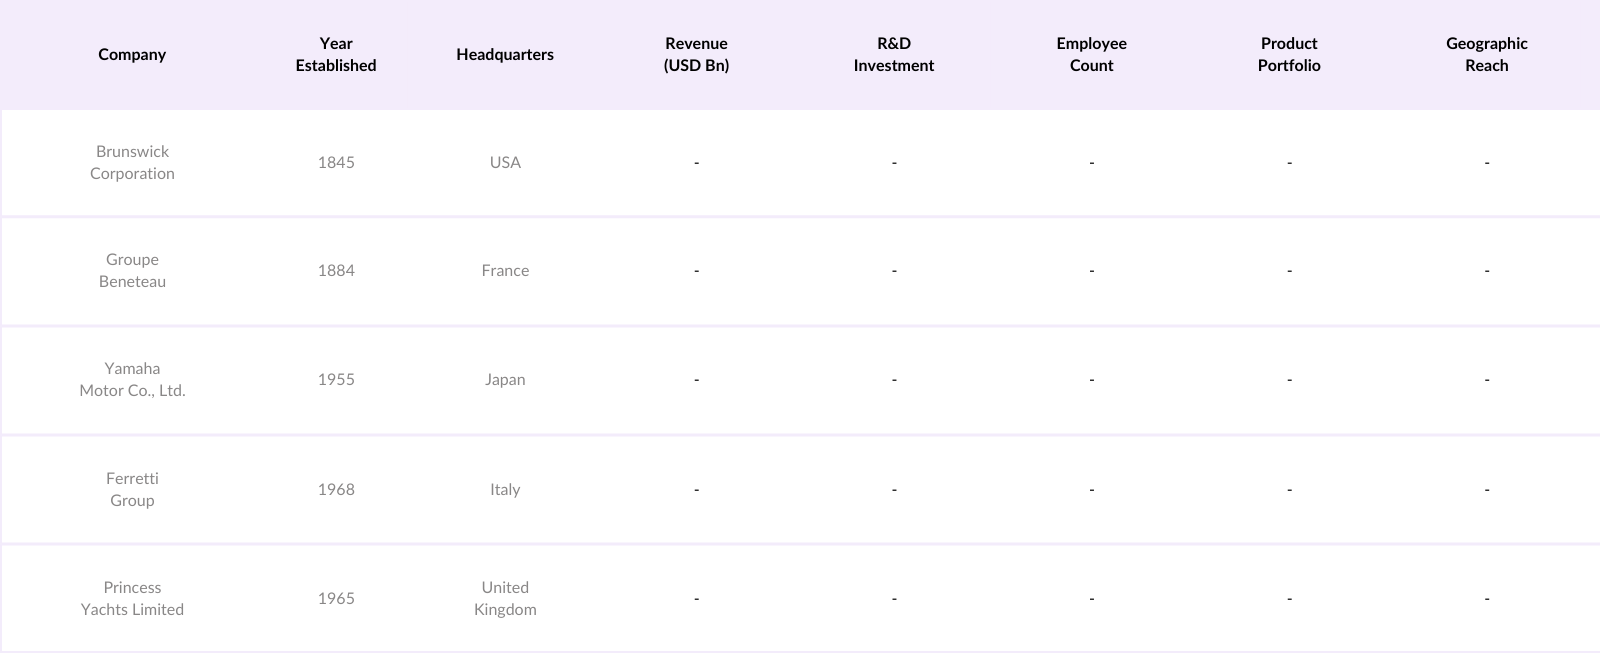Click the United Kingdom headquarters cell
This screenshot has width=1600, height=653.
505,598
